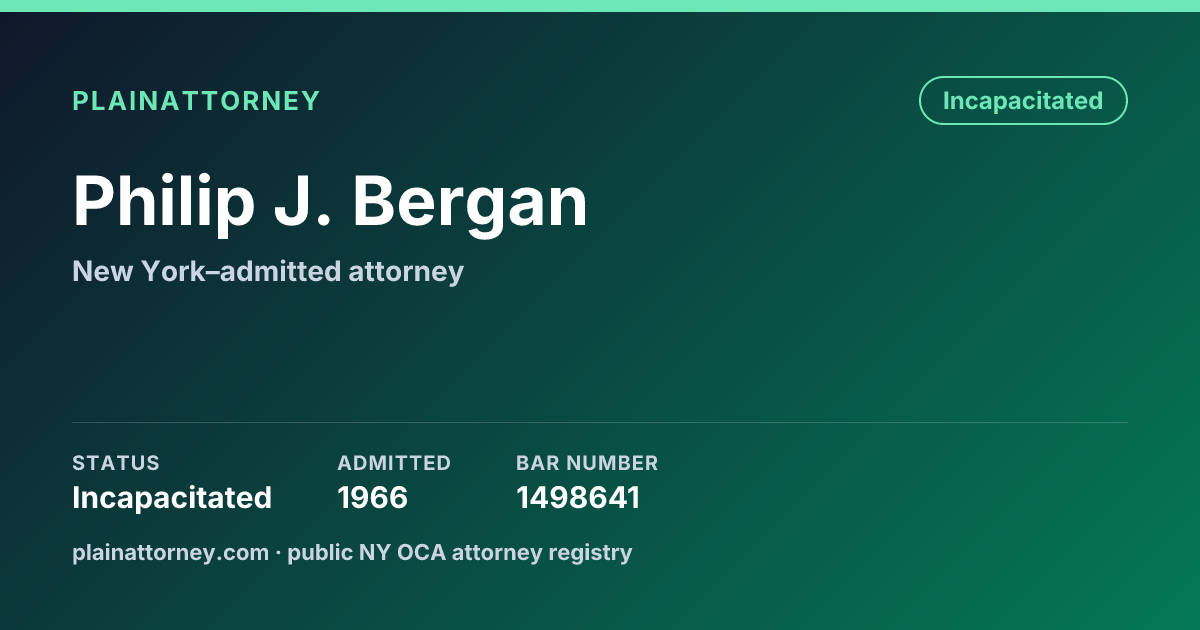The image size is (1200, 630).
Task: Click the ADMITTED label
Action: tap(394, 463)
